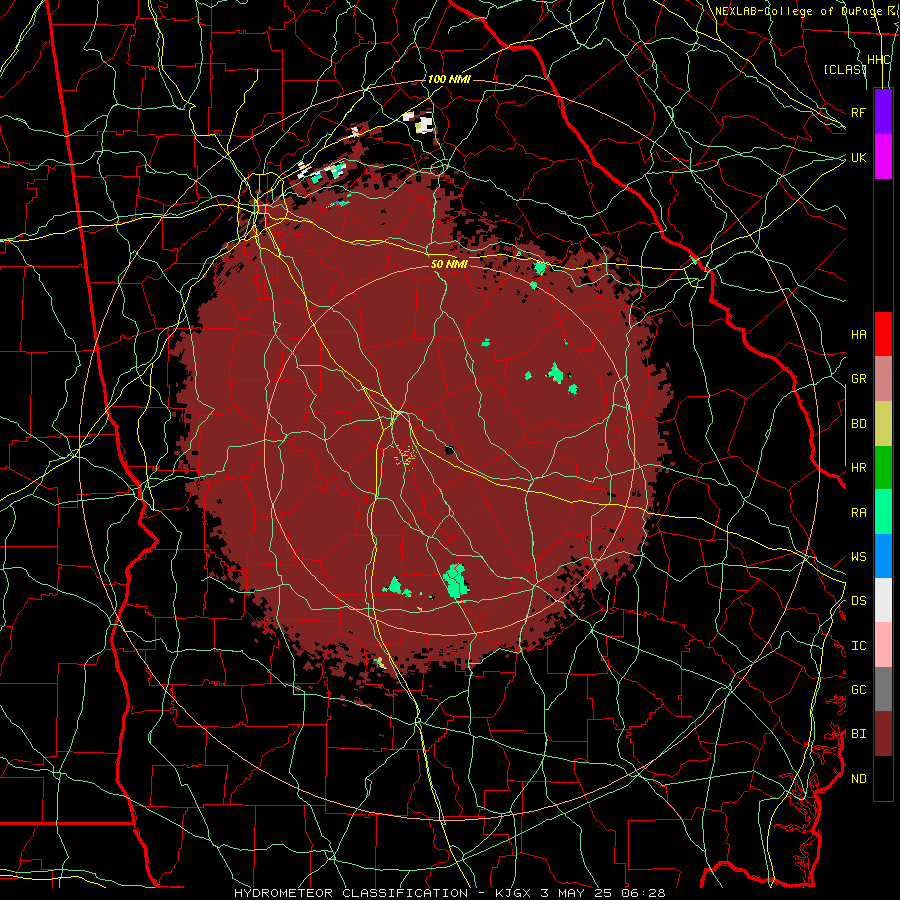The height and width of the screenshot is (900, 900).
Task: Click the HR legend label text
Action: click(x=858, y=468)
